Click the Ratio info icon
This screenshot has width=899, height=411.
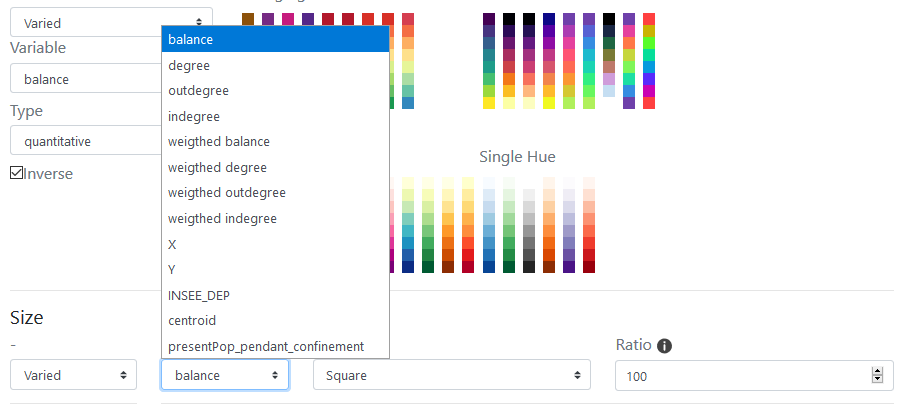(x=664, y=346)
